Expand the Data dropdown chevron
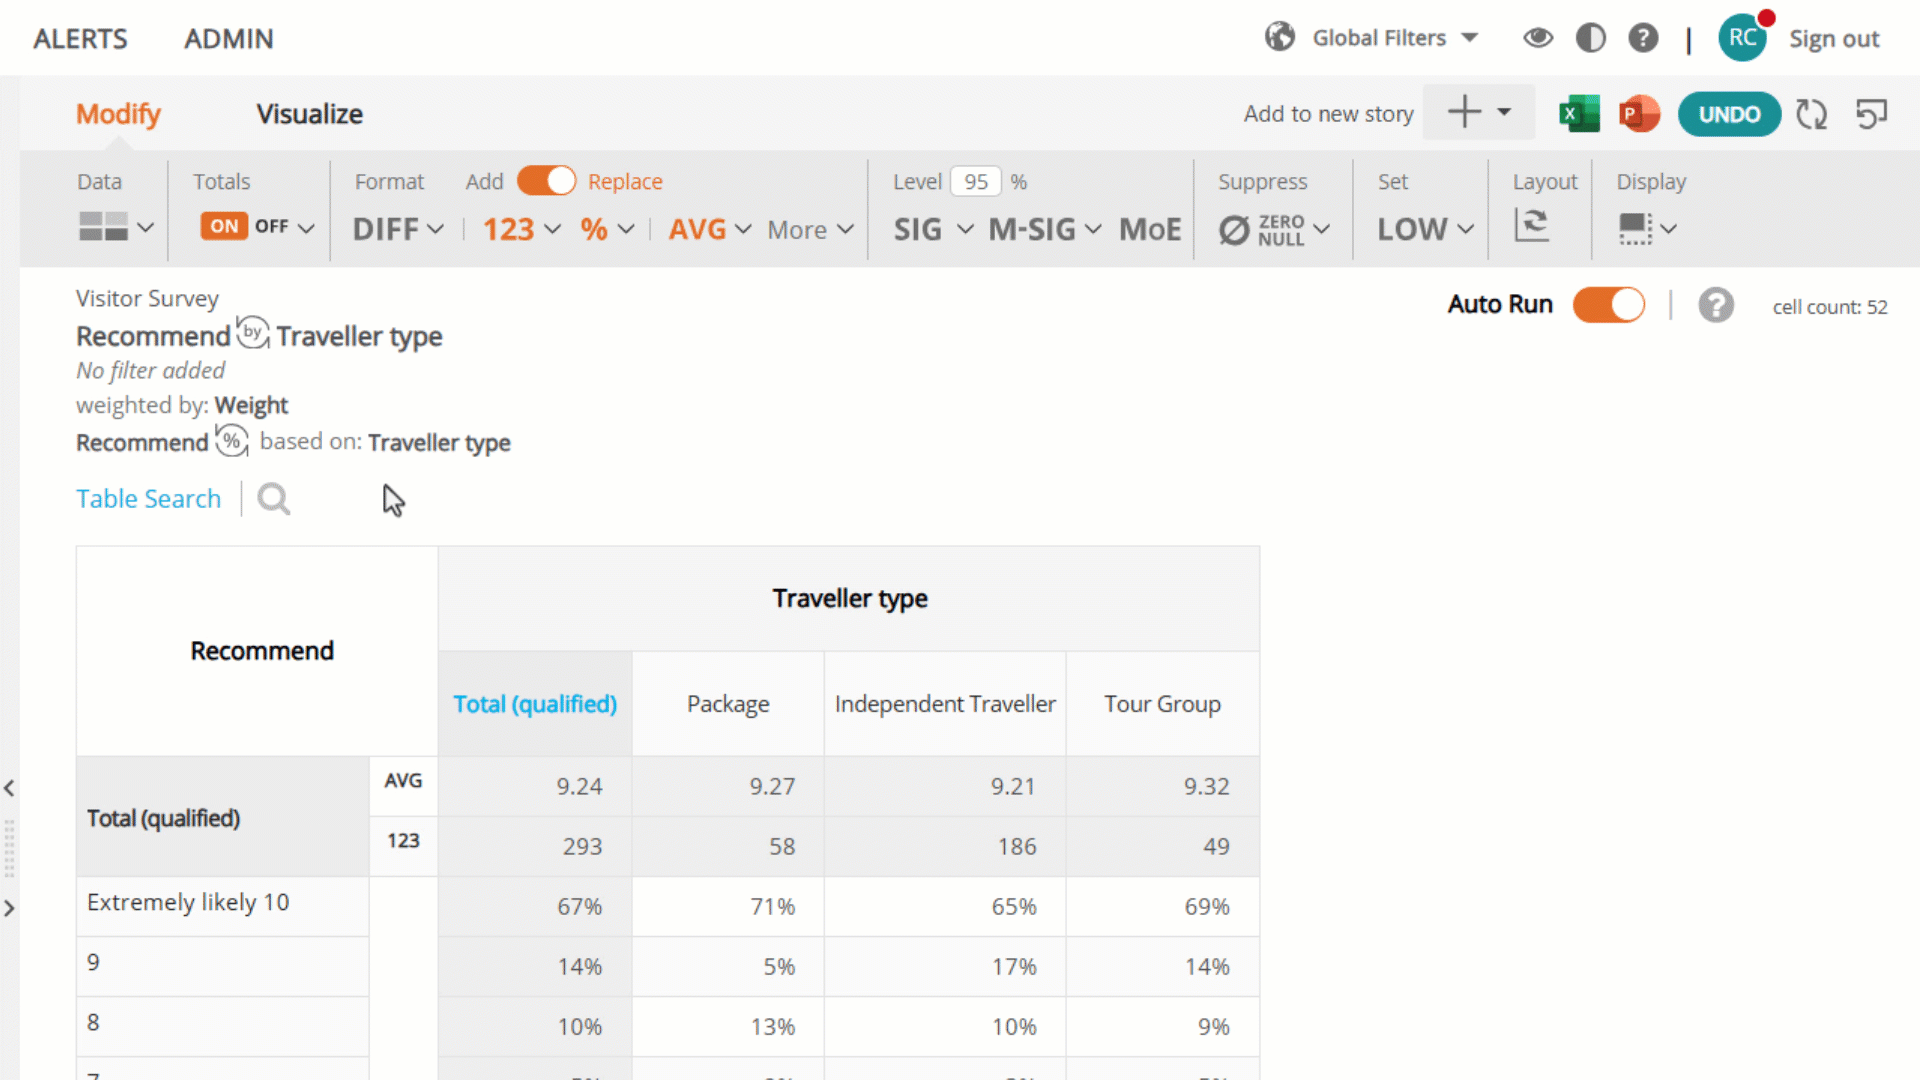The height and width of the screenshot is (1080, 1920). 145,228
